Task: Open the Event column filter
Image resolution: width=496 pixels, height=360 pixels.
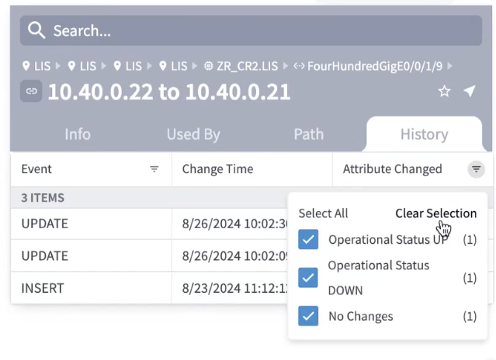Action: click(154, 169)
